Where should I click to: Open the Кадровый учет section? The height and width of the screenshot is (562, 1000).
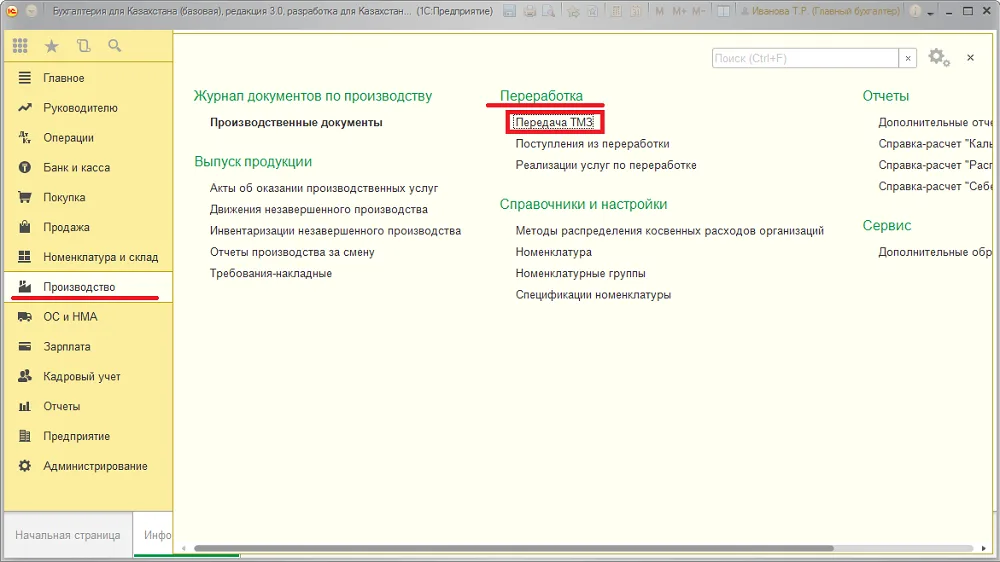(x=88, y=376)
